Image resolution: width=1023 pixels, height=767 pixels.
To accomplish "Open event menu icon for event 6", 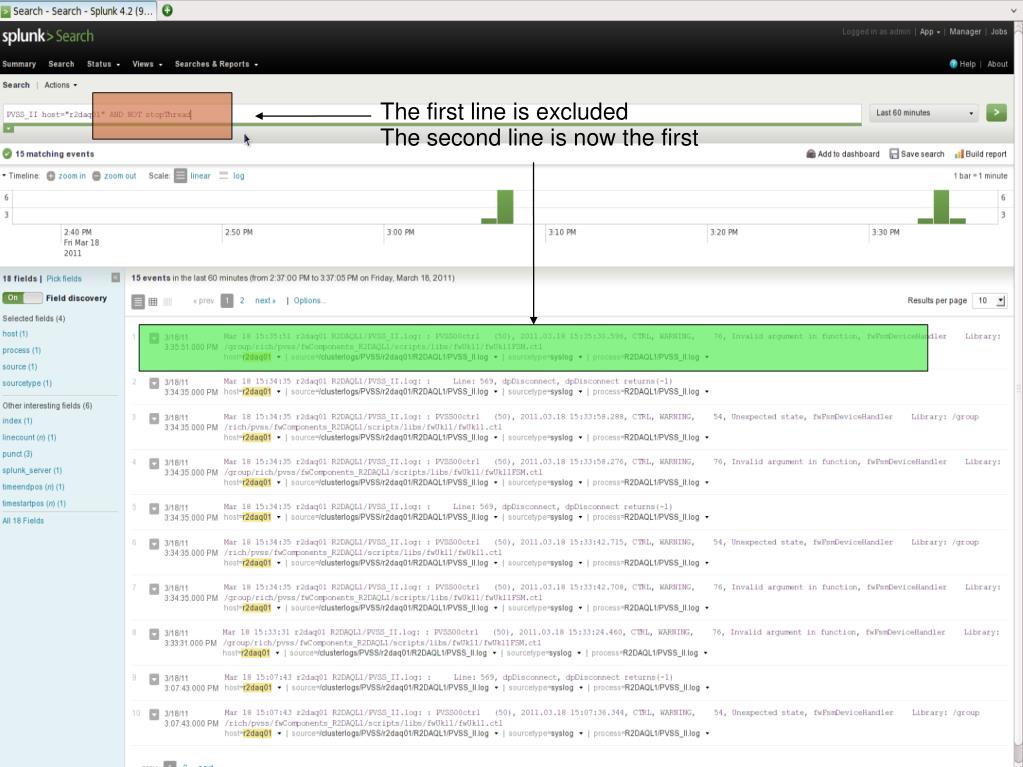I will point(154,544).
